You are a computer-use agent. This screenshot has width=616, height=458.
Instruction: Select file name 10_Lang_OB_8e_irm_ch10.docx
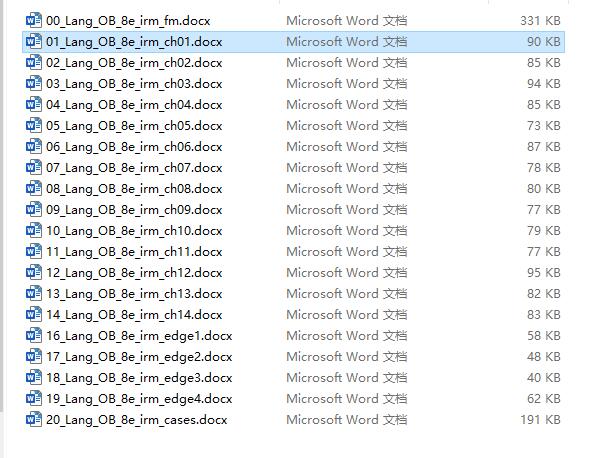(134, 231)
